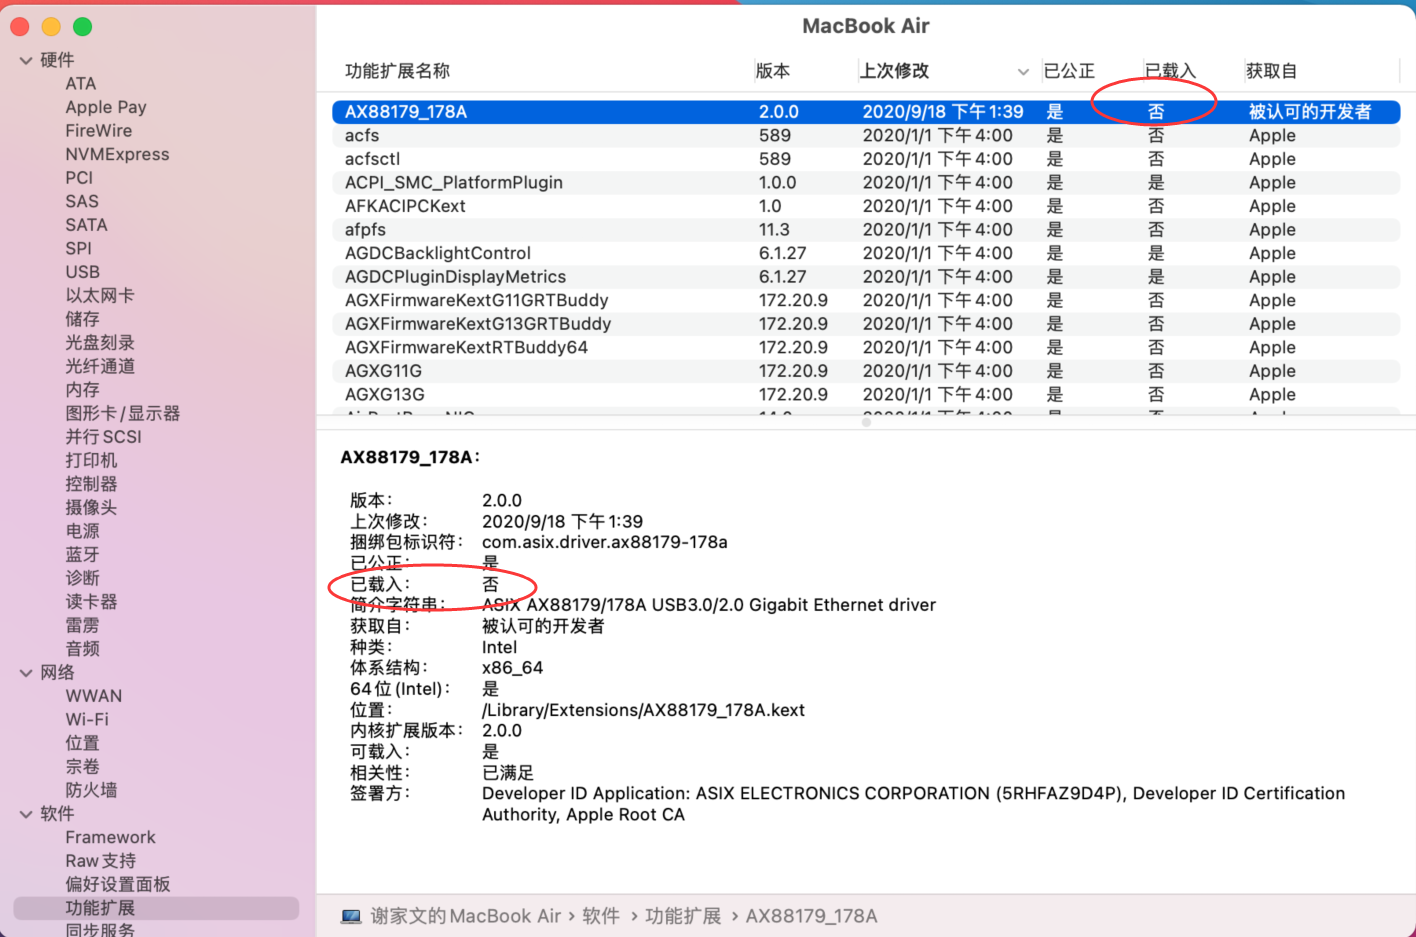Select the AGDCBacklightControl row
The image size is (1416, 937).
coord(437,254)
